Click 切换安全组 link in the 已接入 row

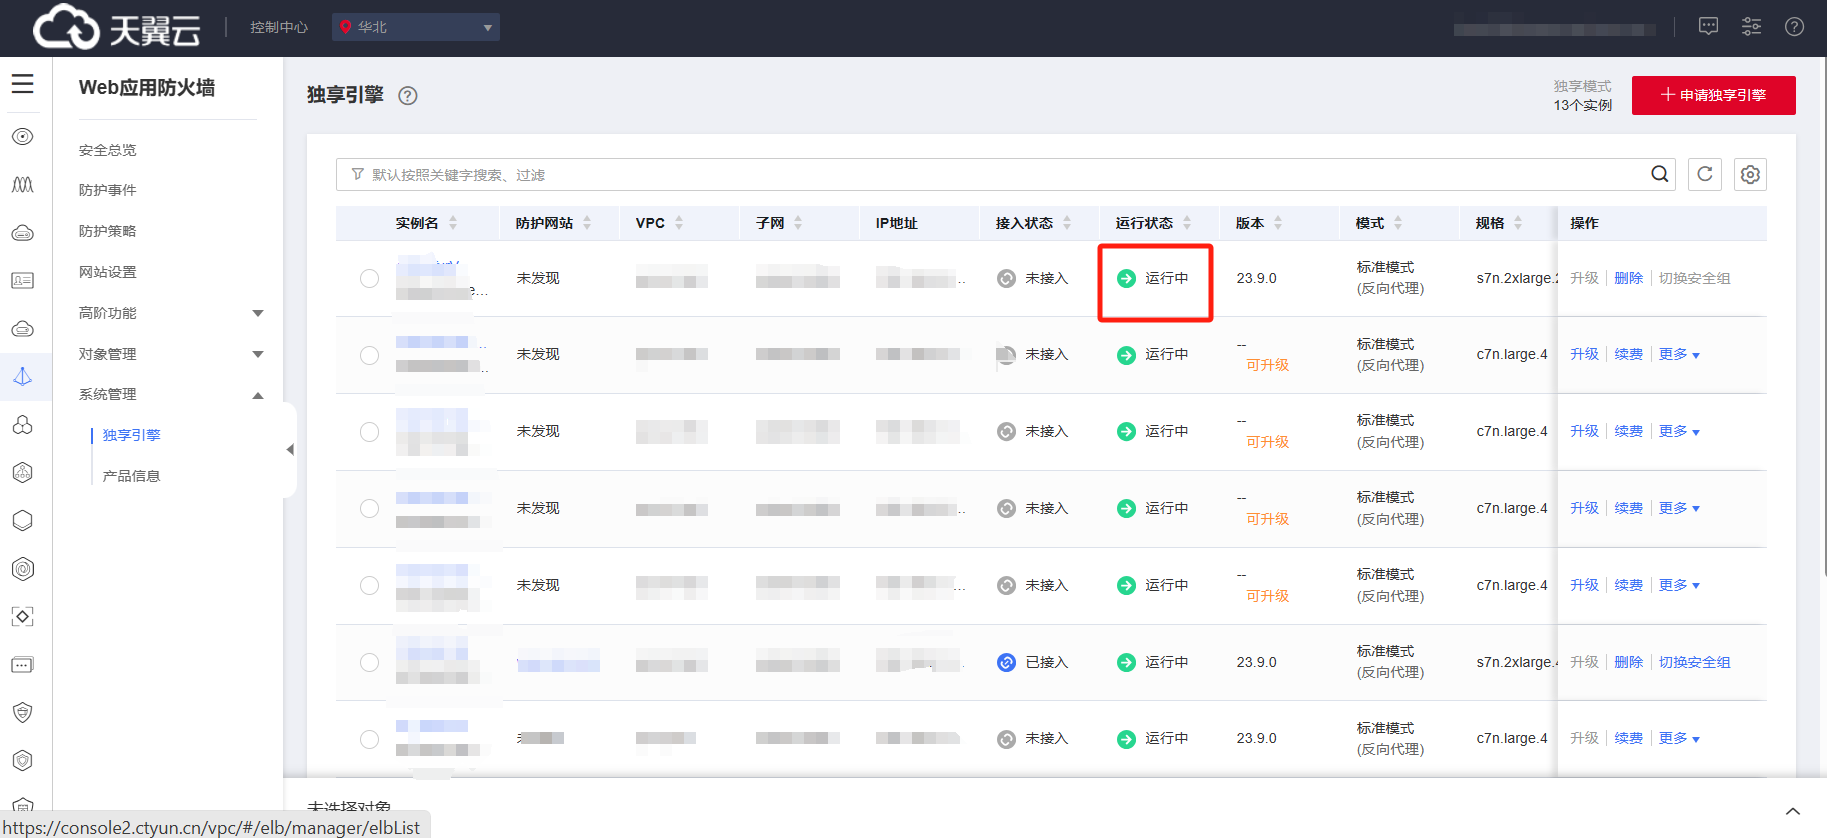(x=1694, y=662)
